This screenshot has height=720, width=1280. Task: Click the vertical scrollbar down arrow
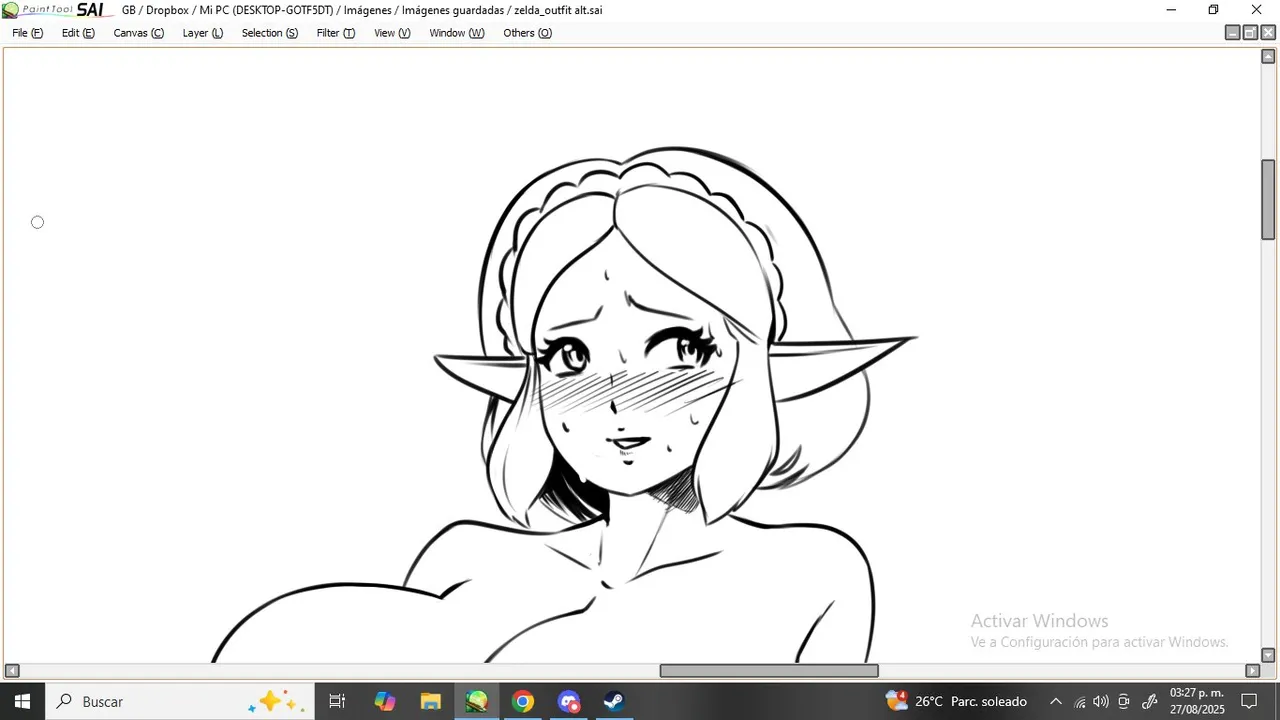pos(1268,655)
